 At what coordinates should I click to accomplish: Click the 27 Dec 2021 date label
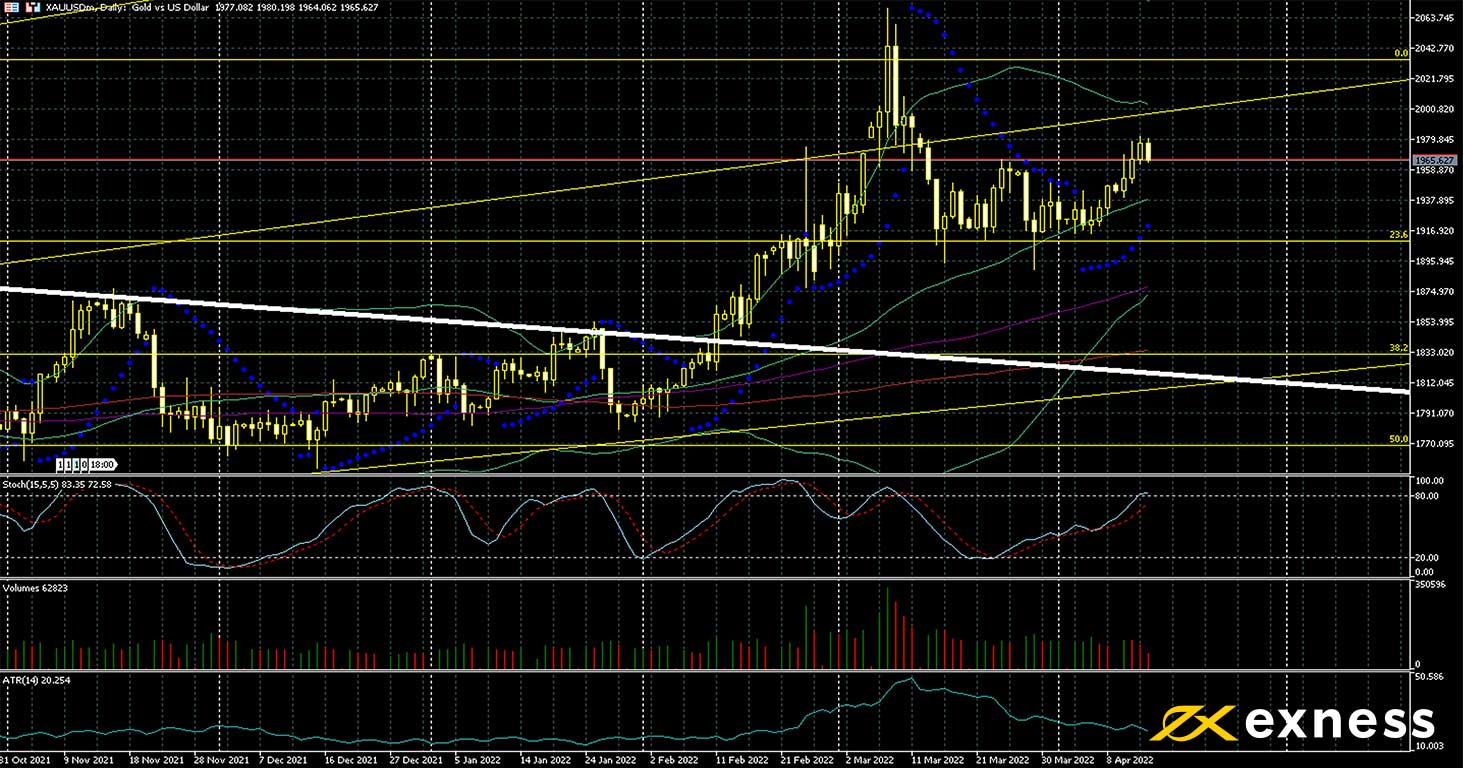click(x=414, y=759)
